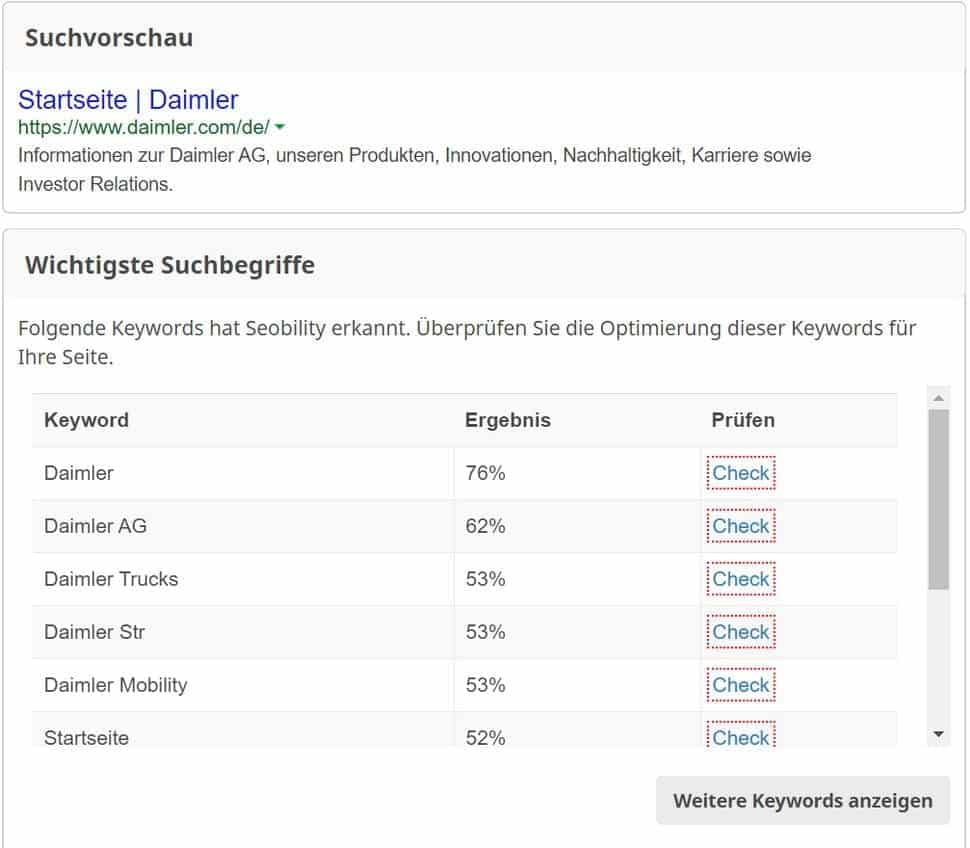The image size is (970, 848).
Task: Click Check link for Daimler Str
Action: coord(740,632)
